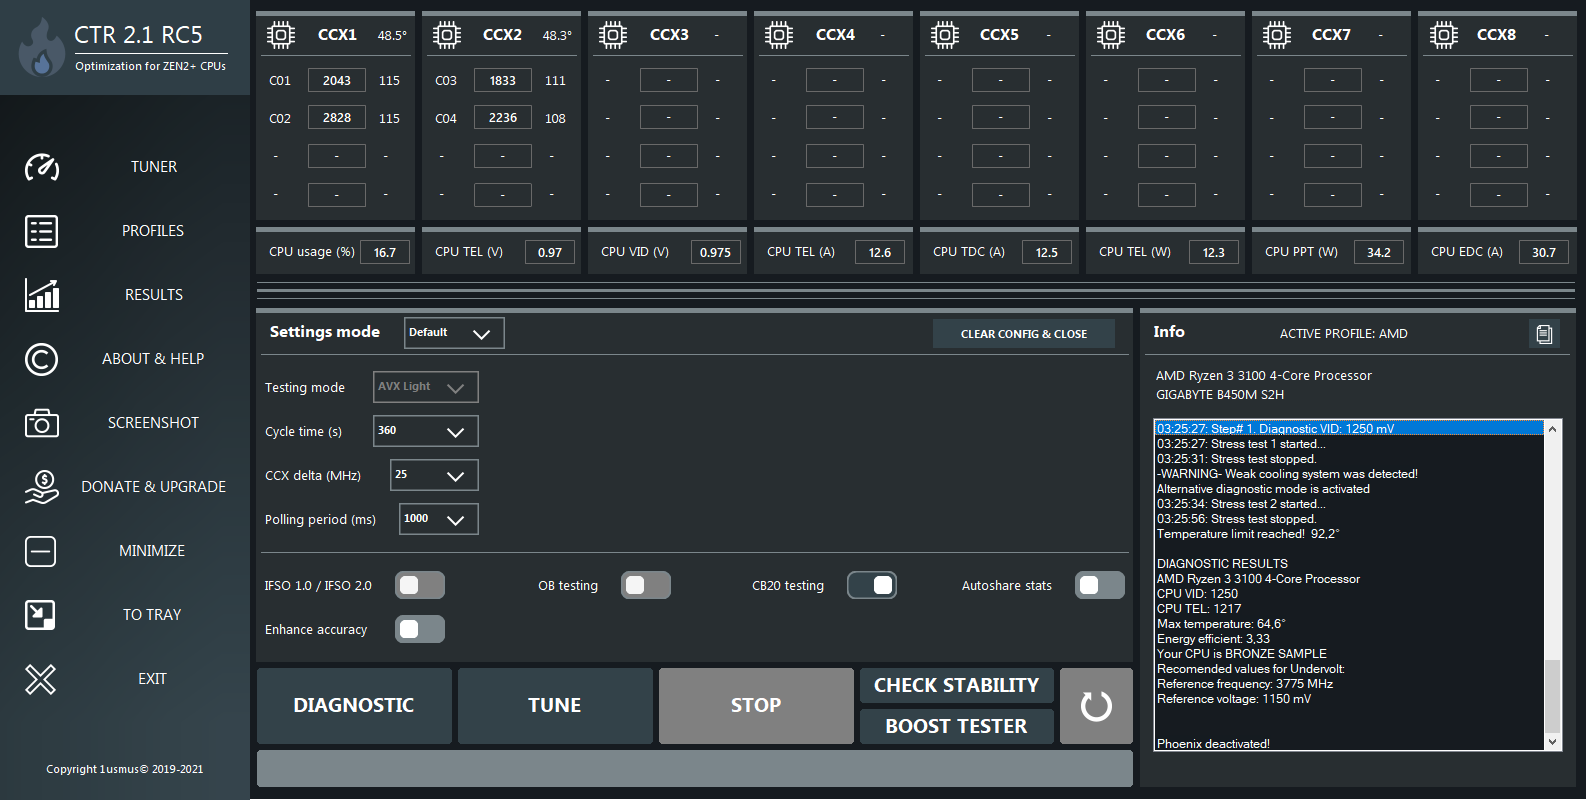1586x800 pixels.
Task: Click the C02 frequency field 2828
Action: pos(337,118)
